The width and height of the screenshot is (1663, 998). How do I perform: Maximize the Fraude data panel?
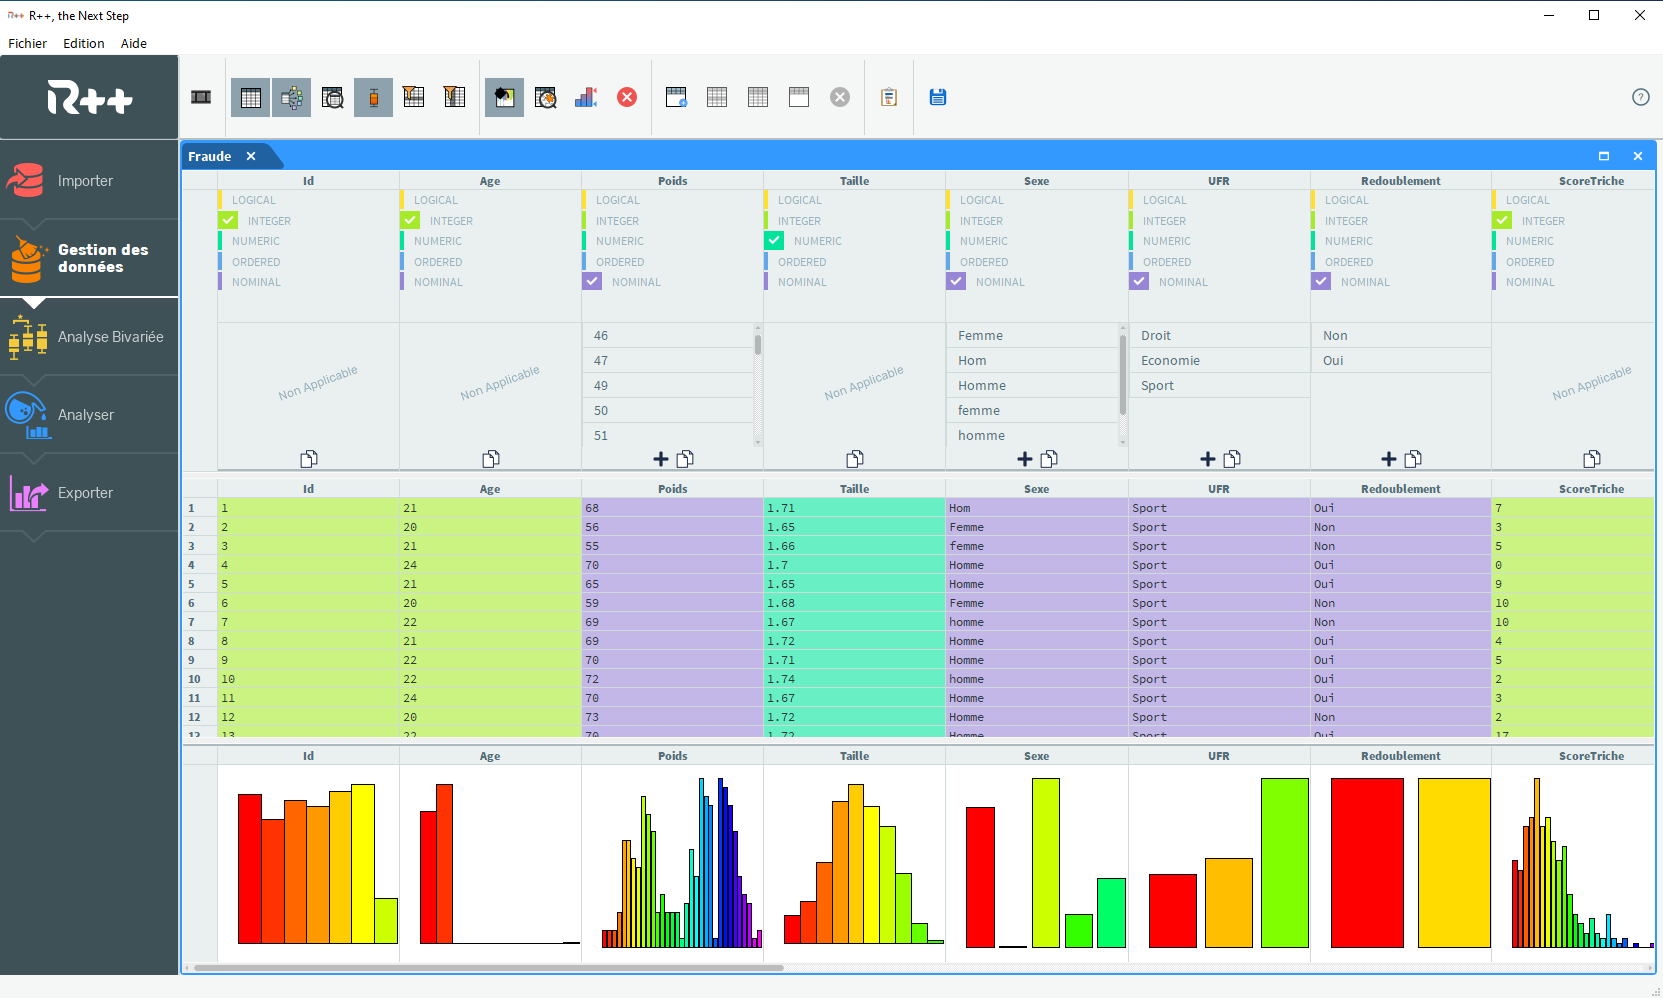(x=1604, y=156)
